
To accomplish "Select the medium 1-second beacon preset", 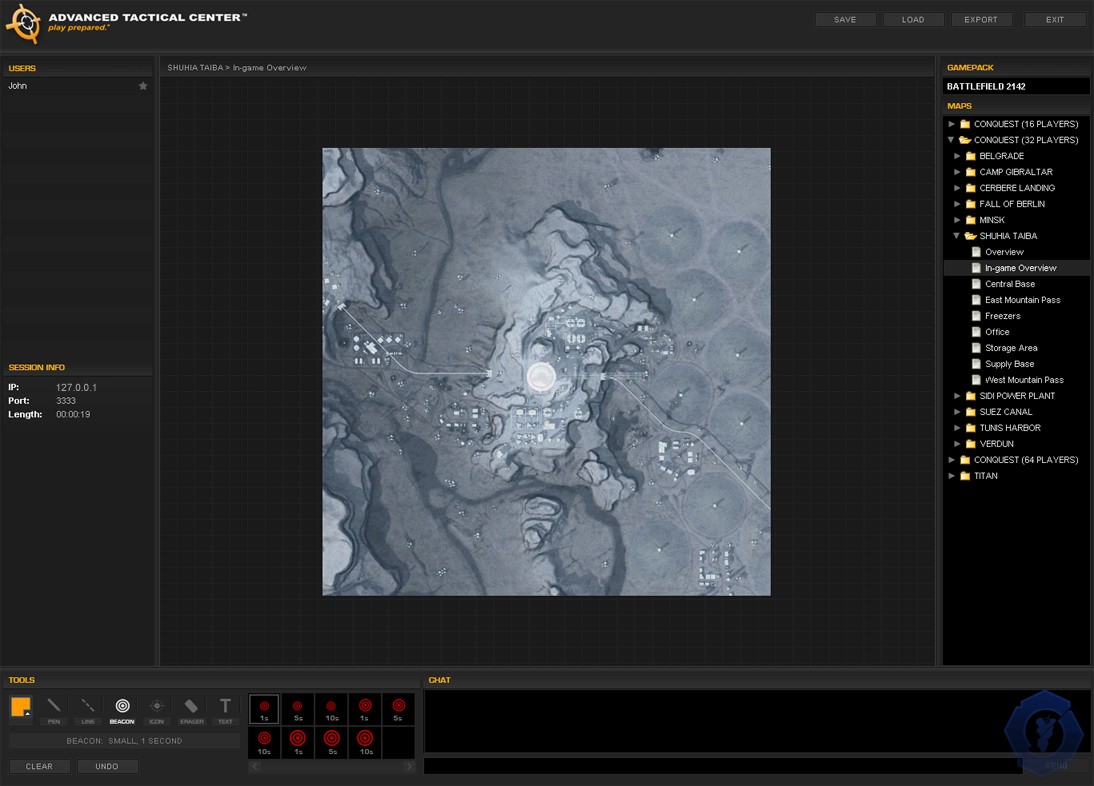I will pos(365,709).
